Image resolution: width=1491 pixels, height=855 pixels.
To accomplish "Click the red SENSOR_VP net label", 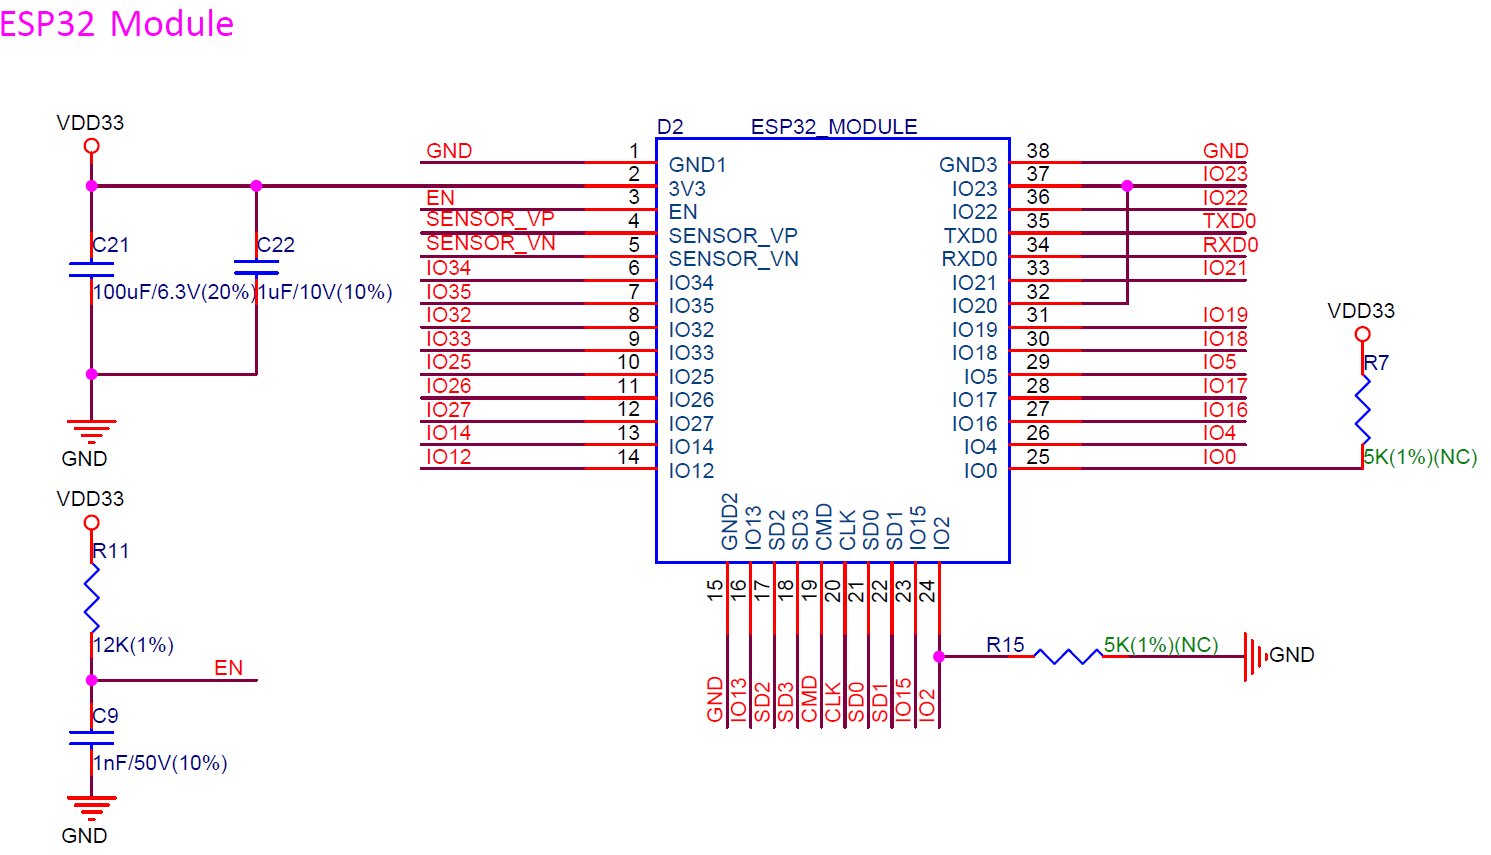I will (490, 219).
